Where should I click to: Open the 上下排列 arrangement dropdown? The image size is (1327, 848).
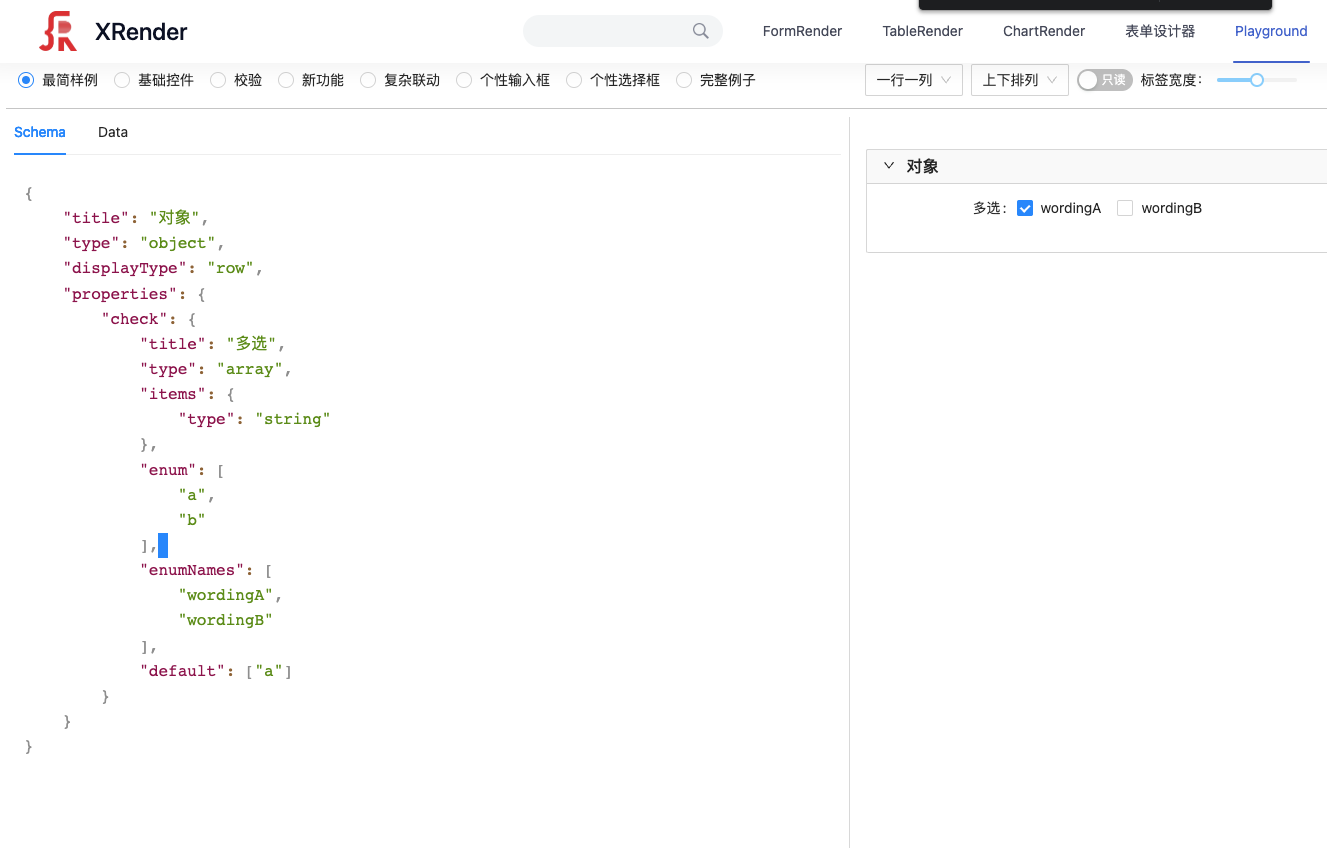[1018, 80]
